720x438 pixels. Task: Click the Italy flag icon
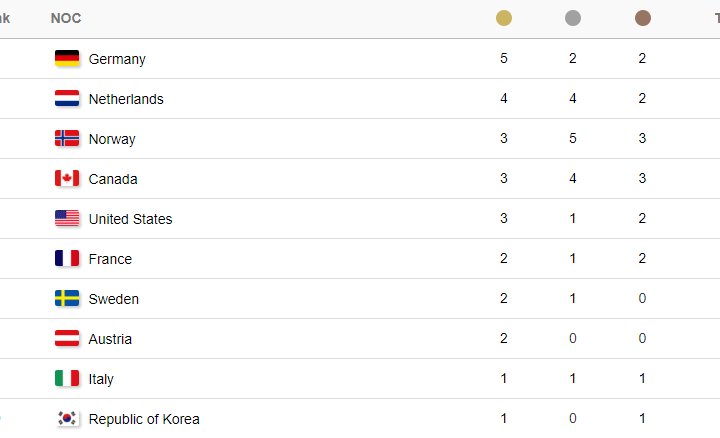pos(67,378)
